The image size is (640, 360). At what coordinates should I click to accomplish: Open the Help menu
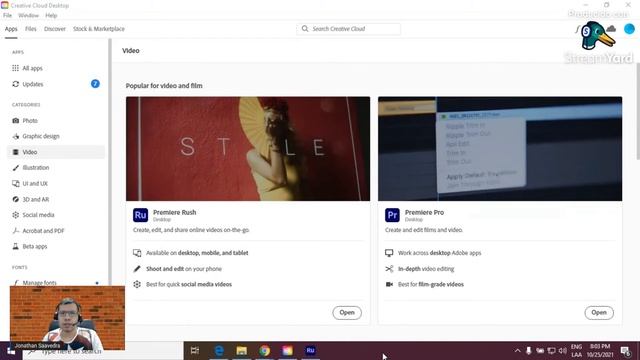(51, 15)
